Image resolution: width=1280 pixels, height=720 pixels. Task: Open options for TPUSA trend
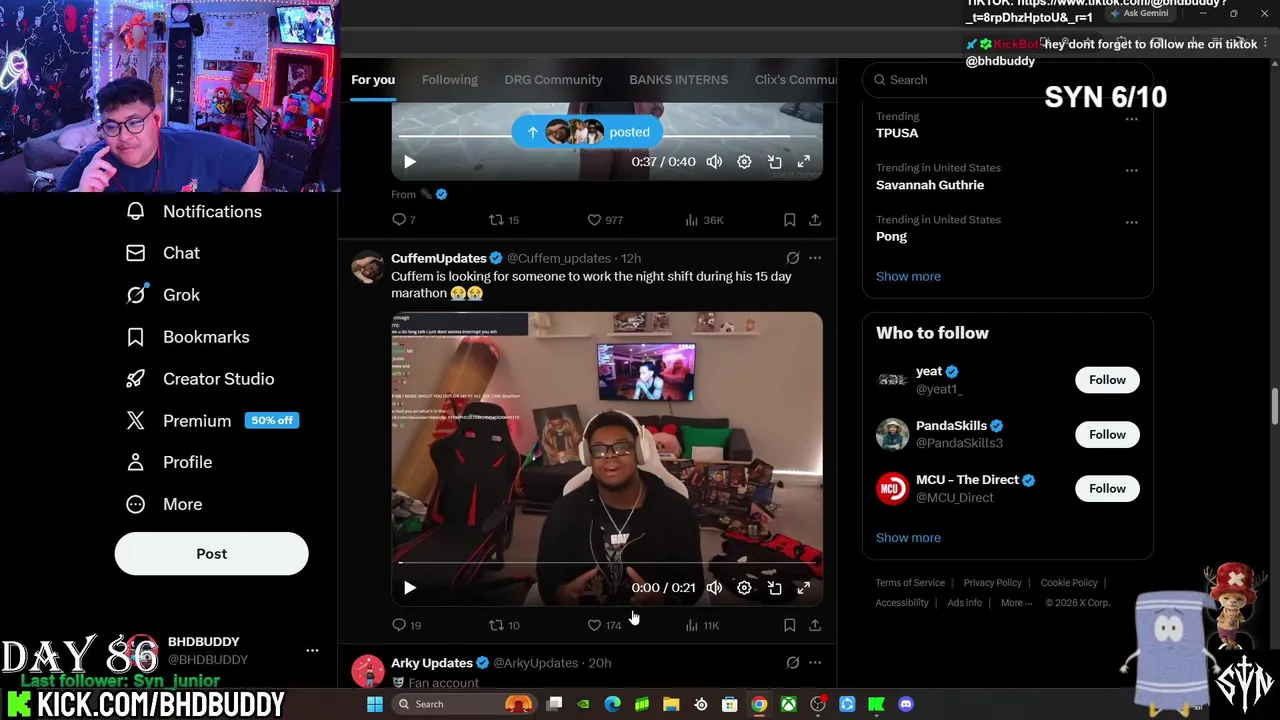tap(1131, 118)
